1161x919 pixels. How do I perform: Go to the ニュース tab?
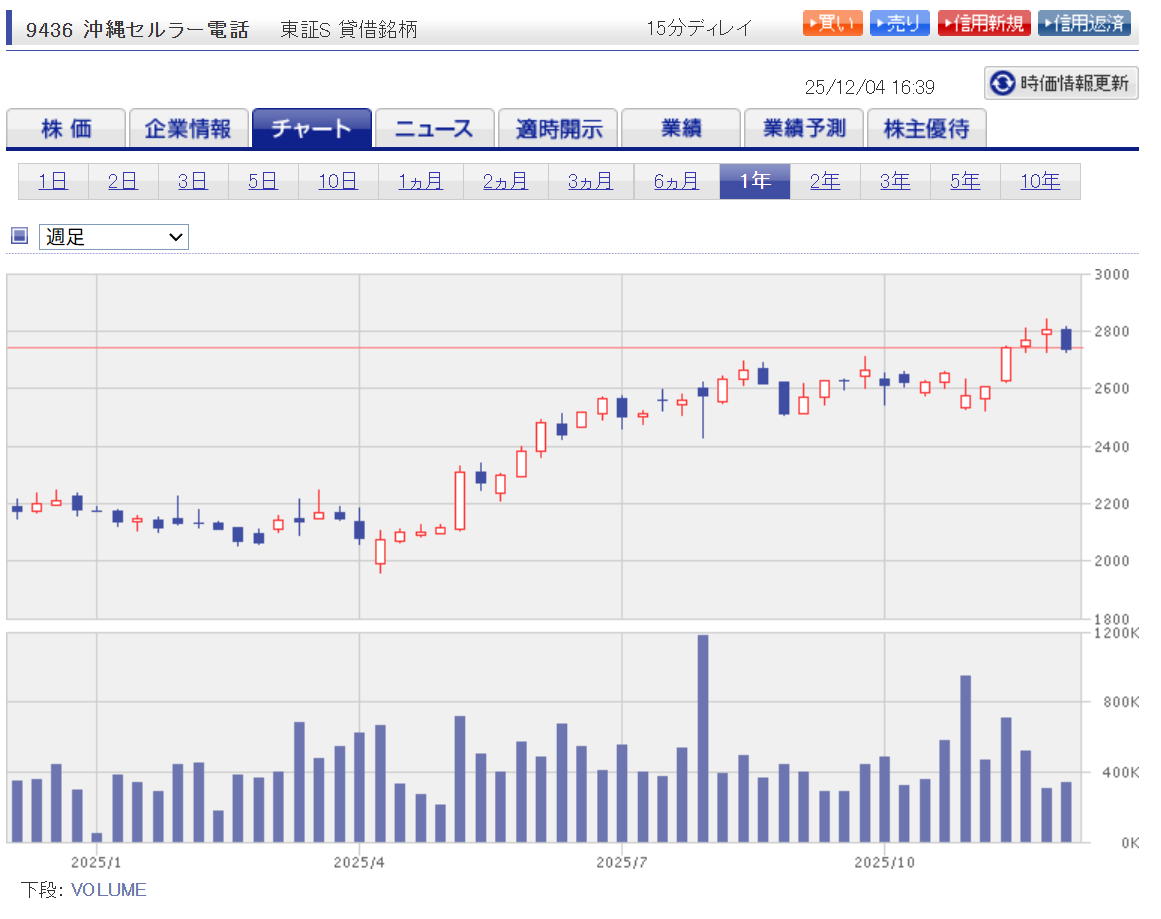pyautogui.click(x=434, y=129)
